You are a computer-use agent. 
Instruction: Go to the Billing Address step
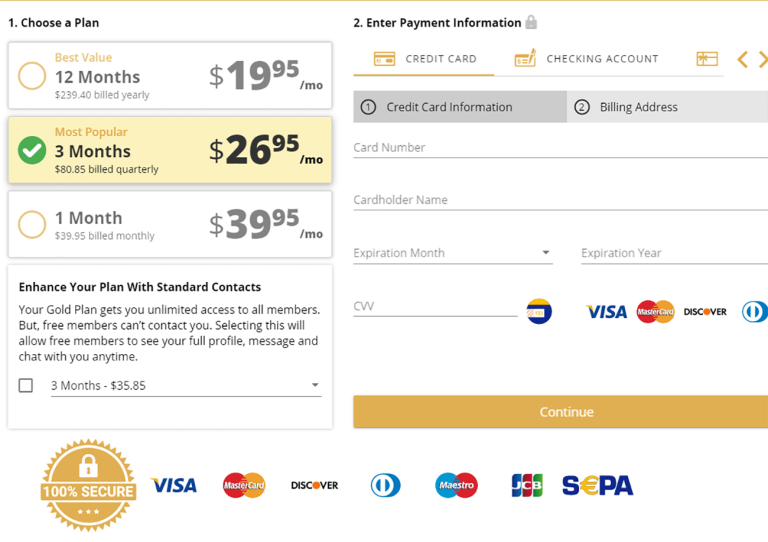pos(666,107)
